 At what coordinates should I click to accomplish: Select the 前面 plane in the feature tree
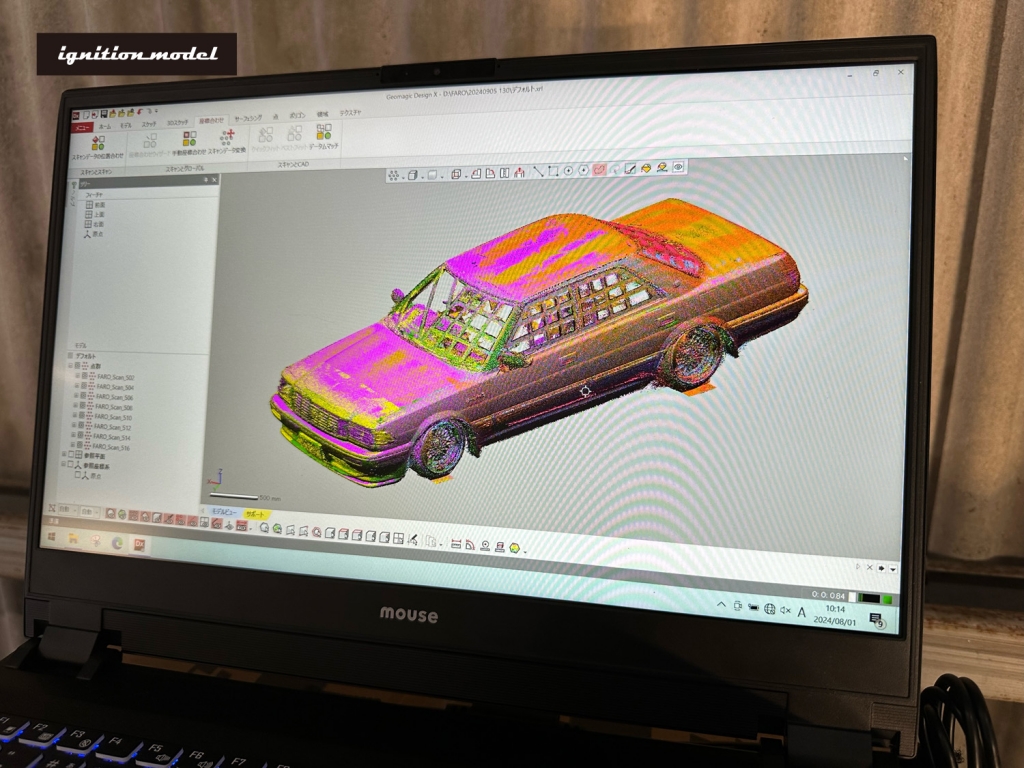pyautogui.click(x=94, y=204)
